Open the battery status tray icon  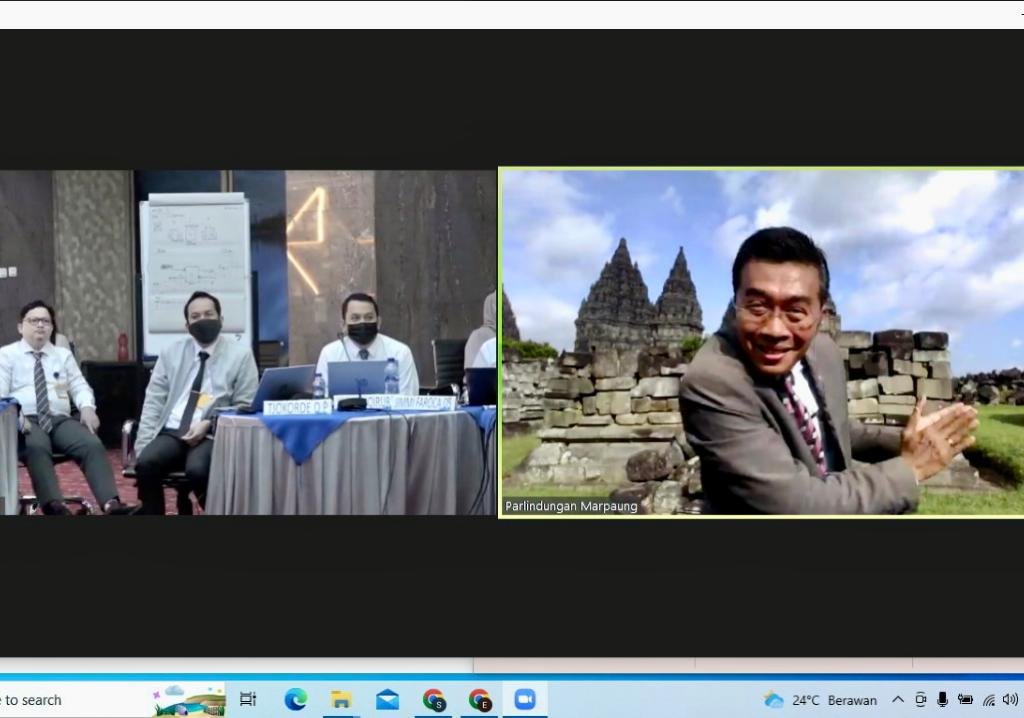965,700
